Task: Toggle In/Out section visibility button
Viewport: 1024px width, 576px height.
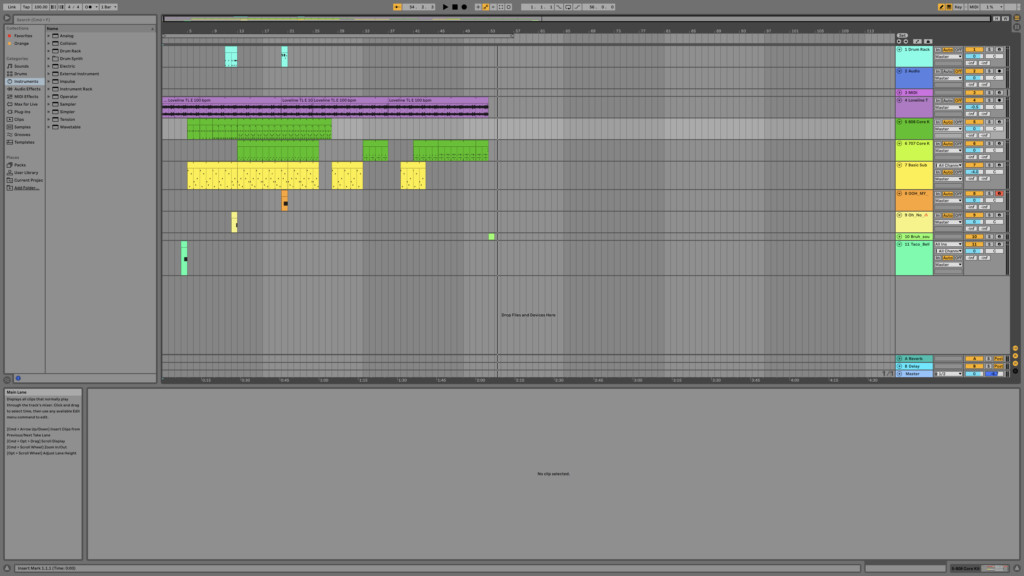Action: pos(1016,348)
